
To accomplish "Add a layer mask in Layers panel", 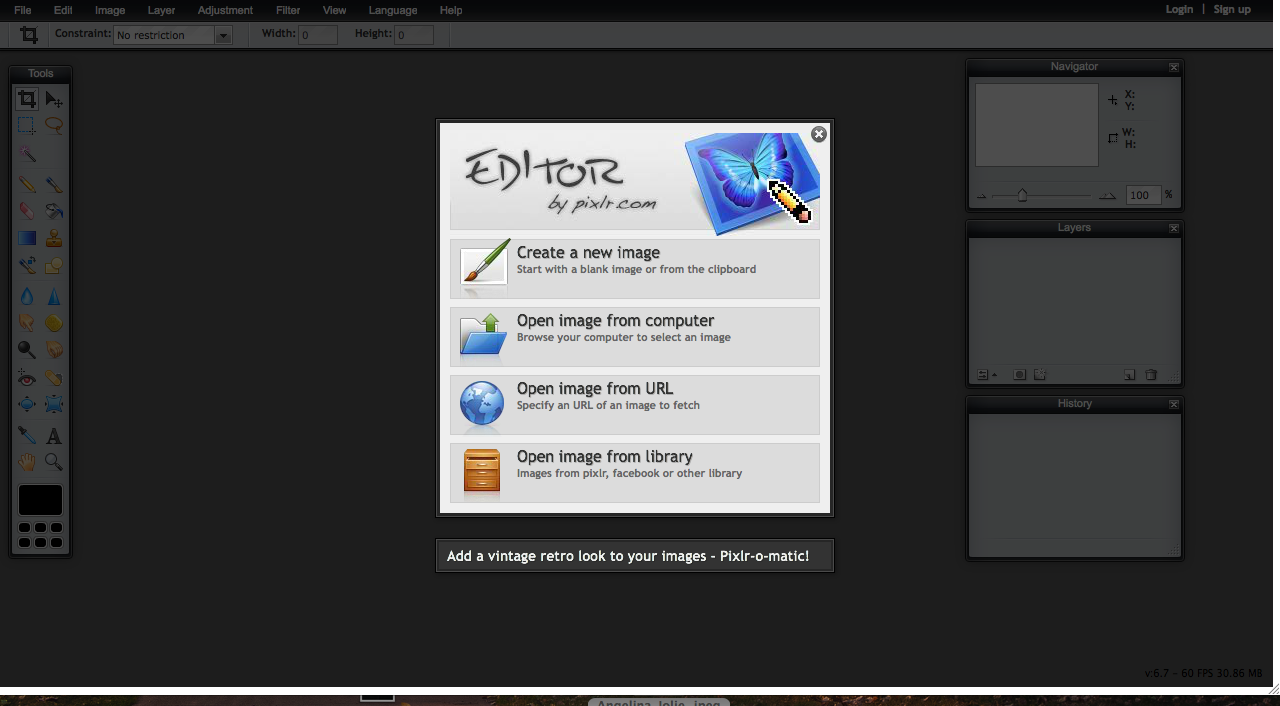I will point(1019,375).
